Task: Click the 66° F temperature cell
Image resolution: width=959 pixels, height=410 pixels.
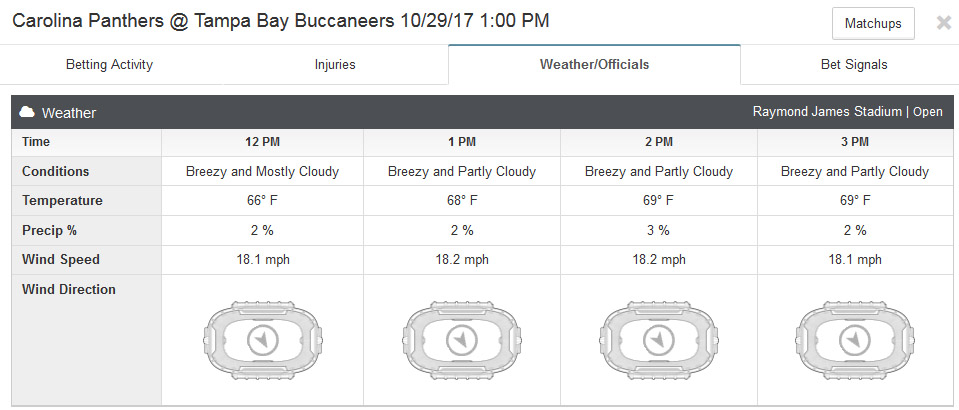Action: coord(263,201)
